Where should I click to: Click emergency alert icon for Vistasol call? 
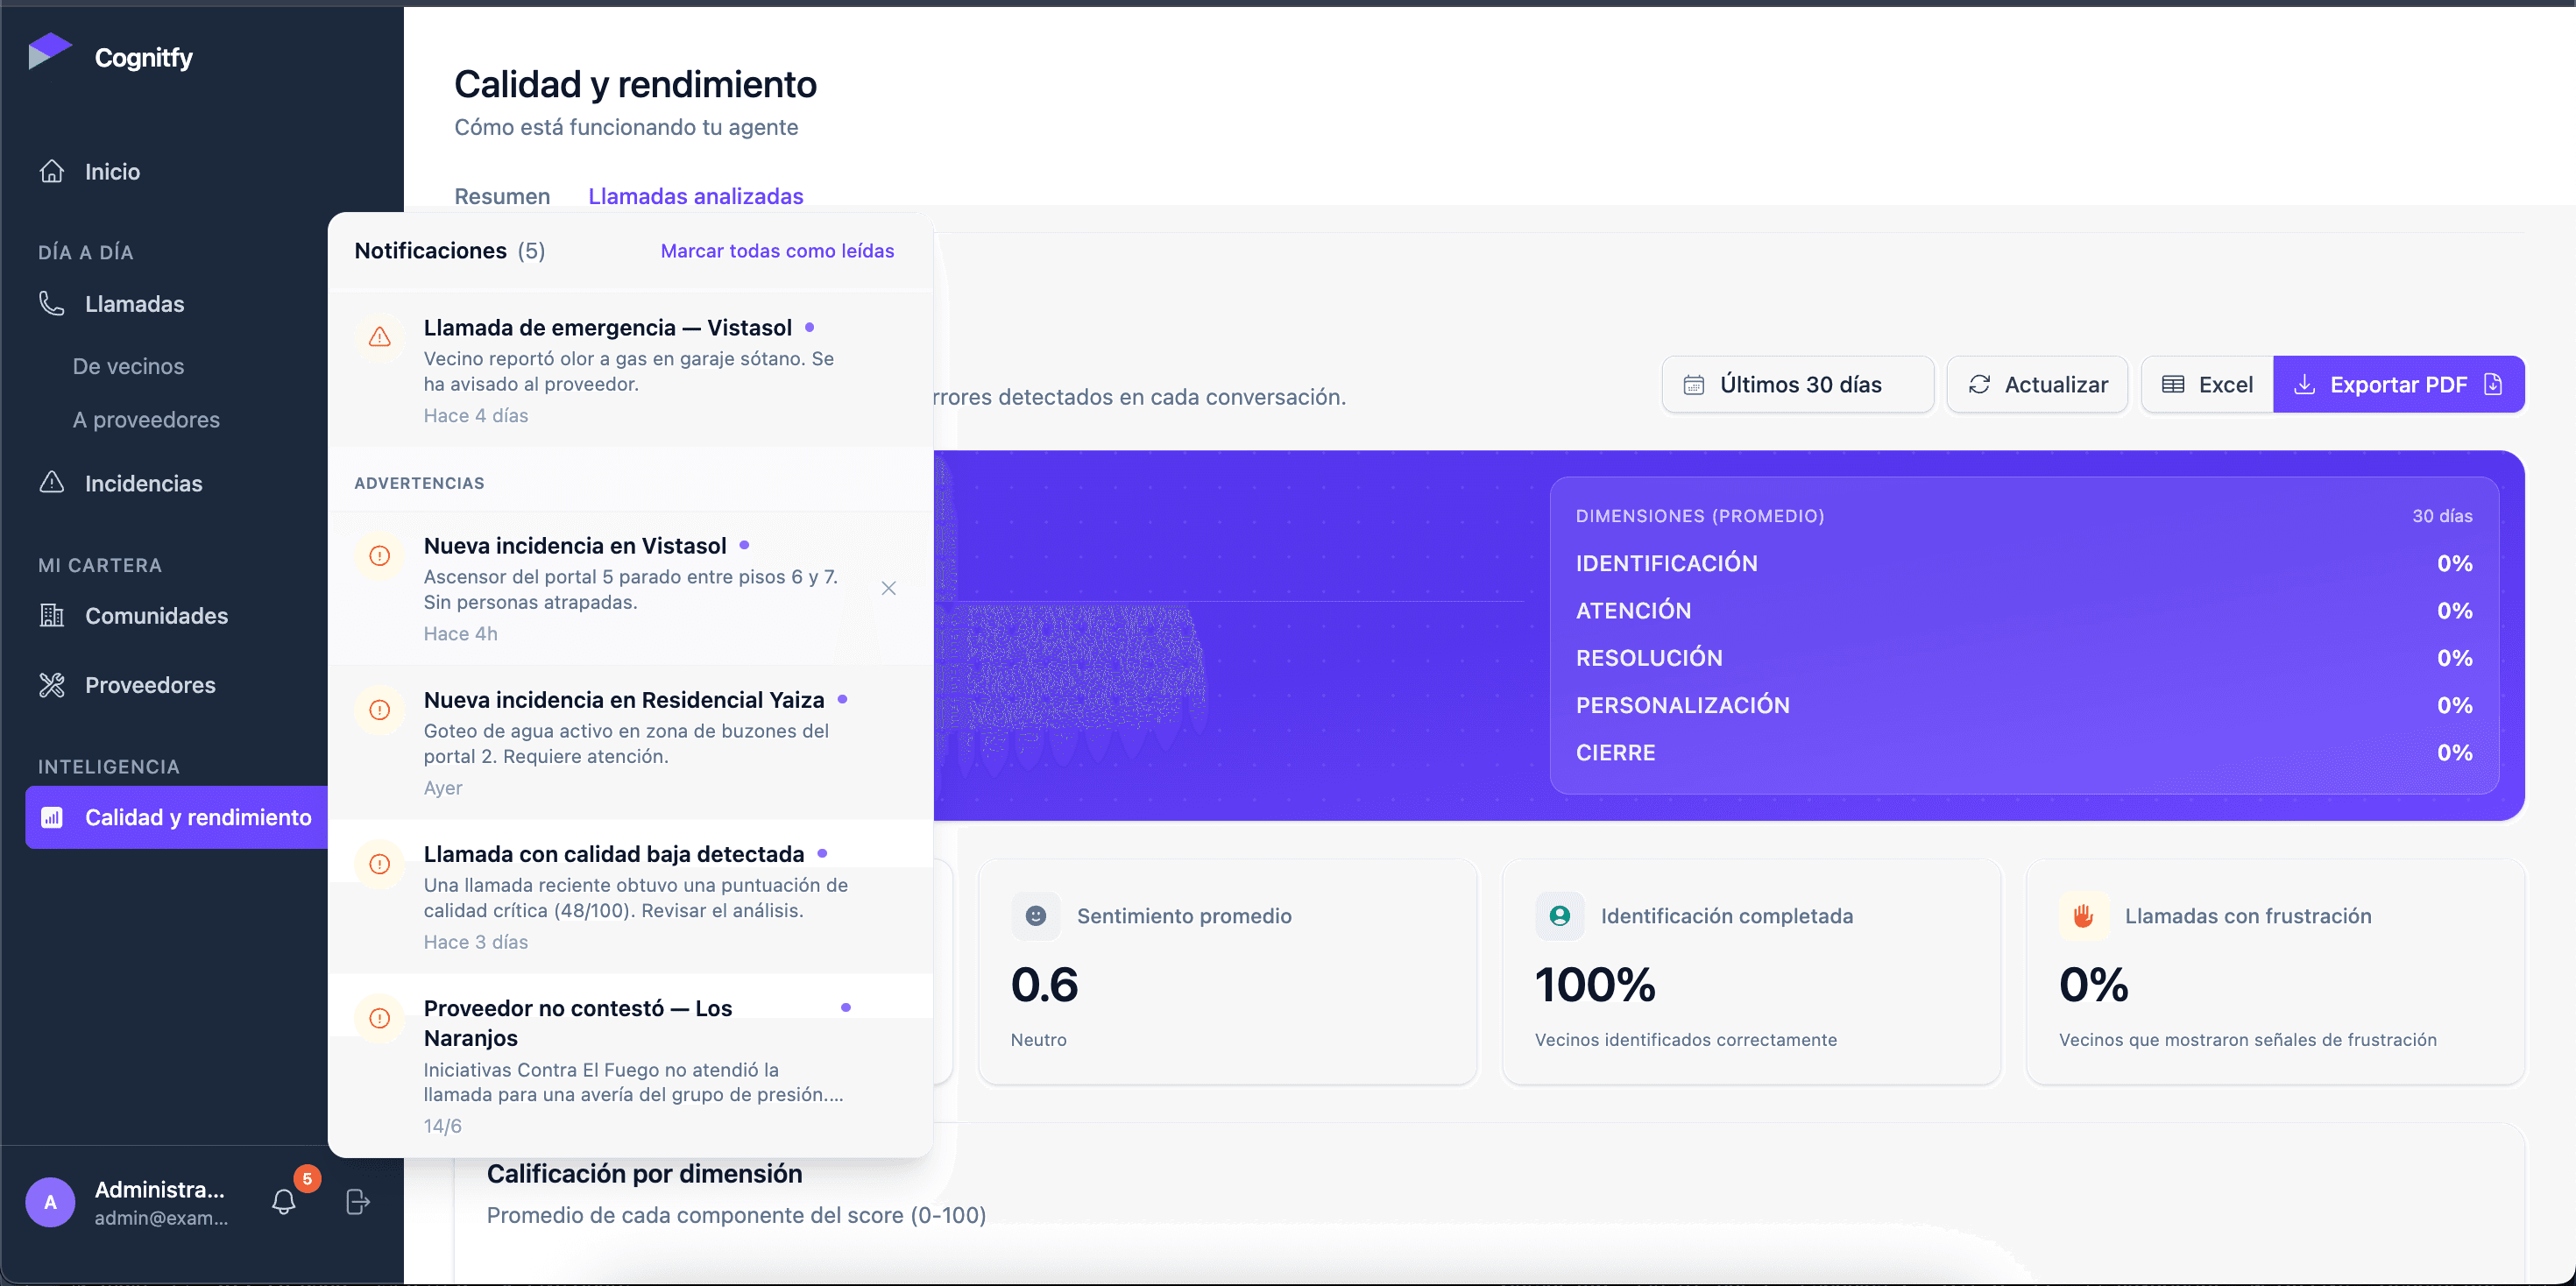pyautogui.click(x=379, y=337)
